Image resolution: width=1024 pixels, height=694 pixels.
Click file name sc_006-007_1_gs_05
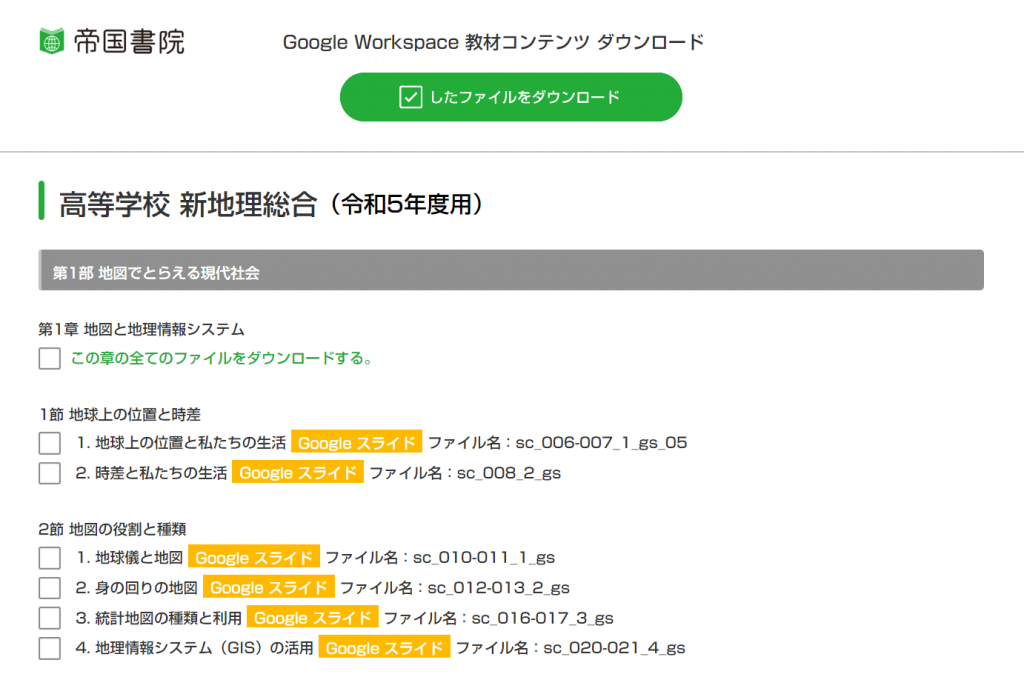click(601, 443)
